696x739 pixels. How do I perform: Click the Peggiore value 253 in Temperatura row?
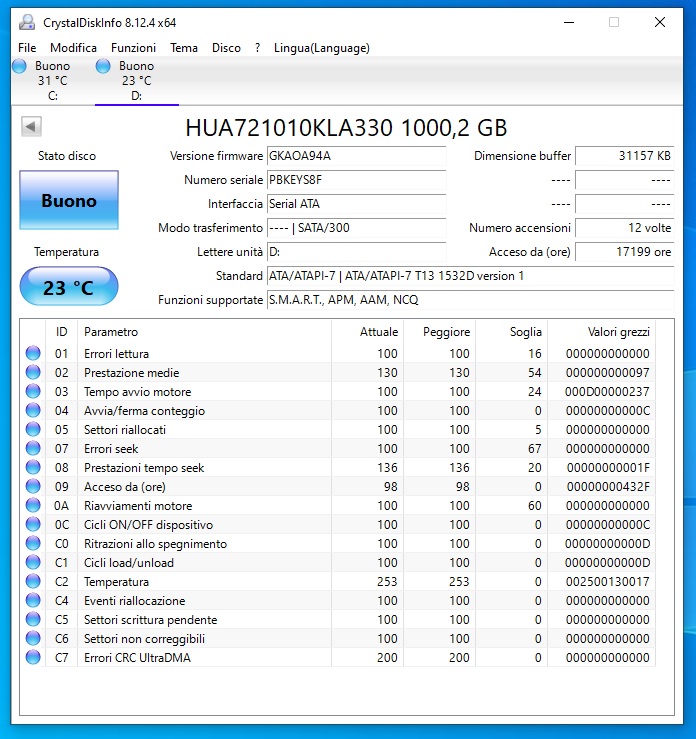[459, 582]
